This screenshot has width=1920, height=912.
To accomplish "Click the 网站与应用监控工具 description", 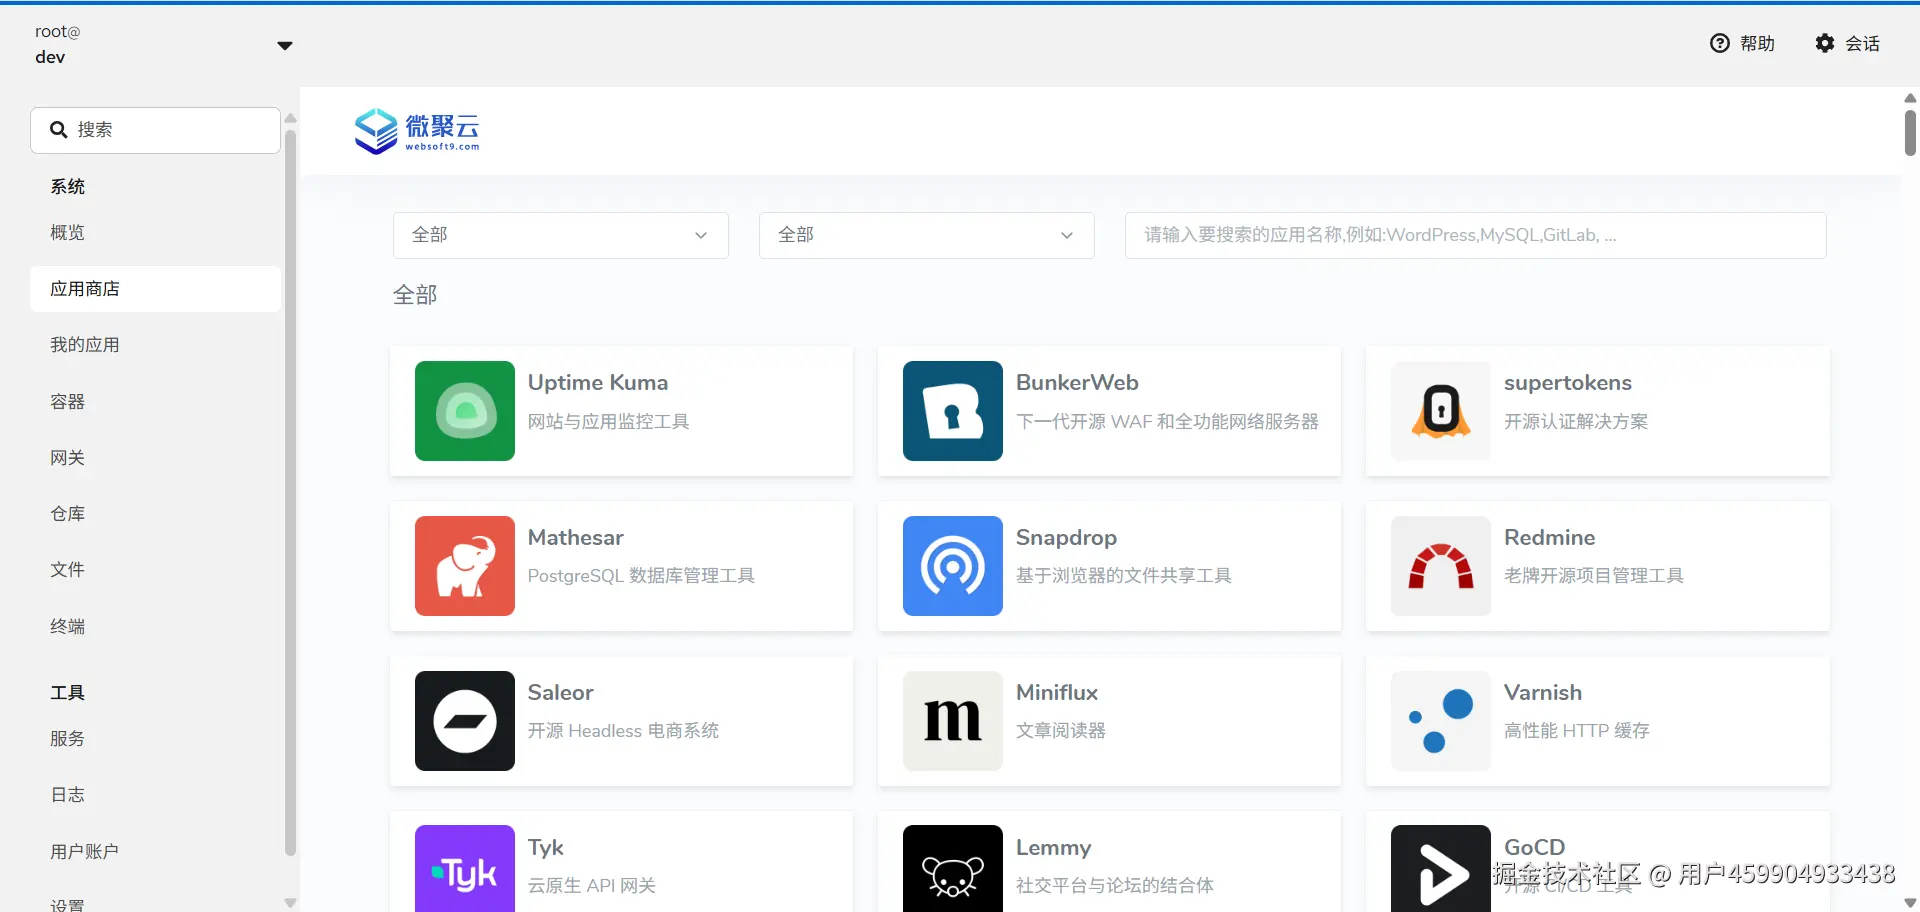I will [609, 421].
